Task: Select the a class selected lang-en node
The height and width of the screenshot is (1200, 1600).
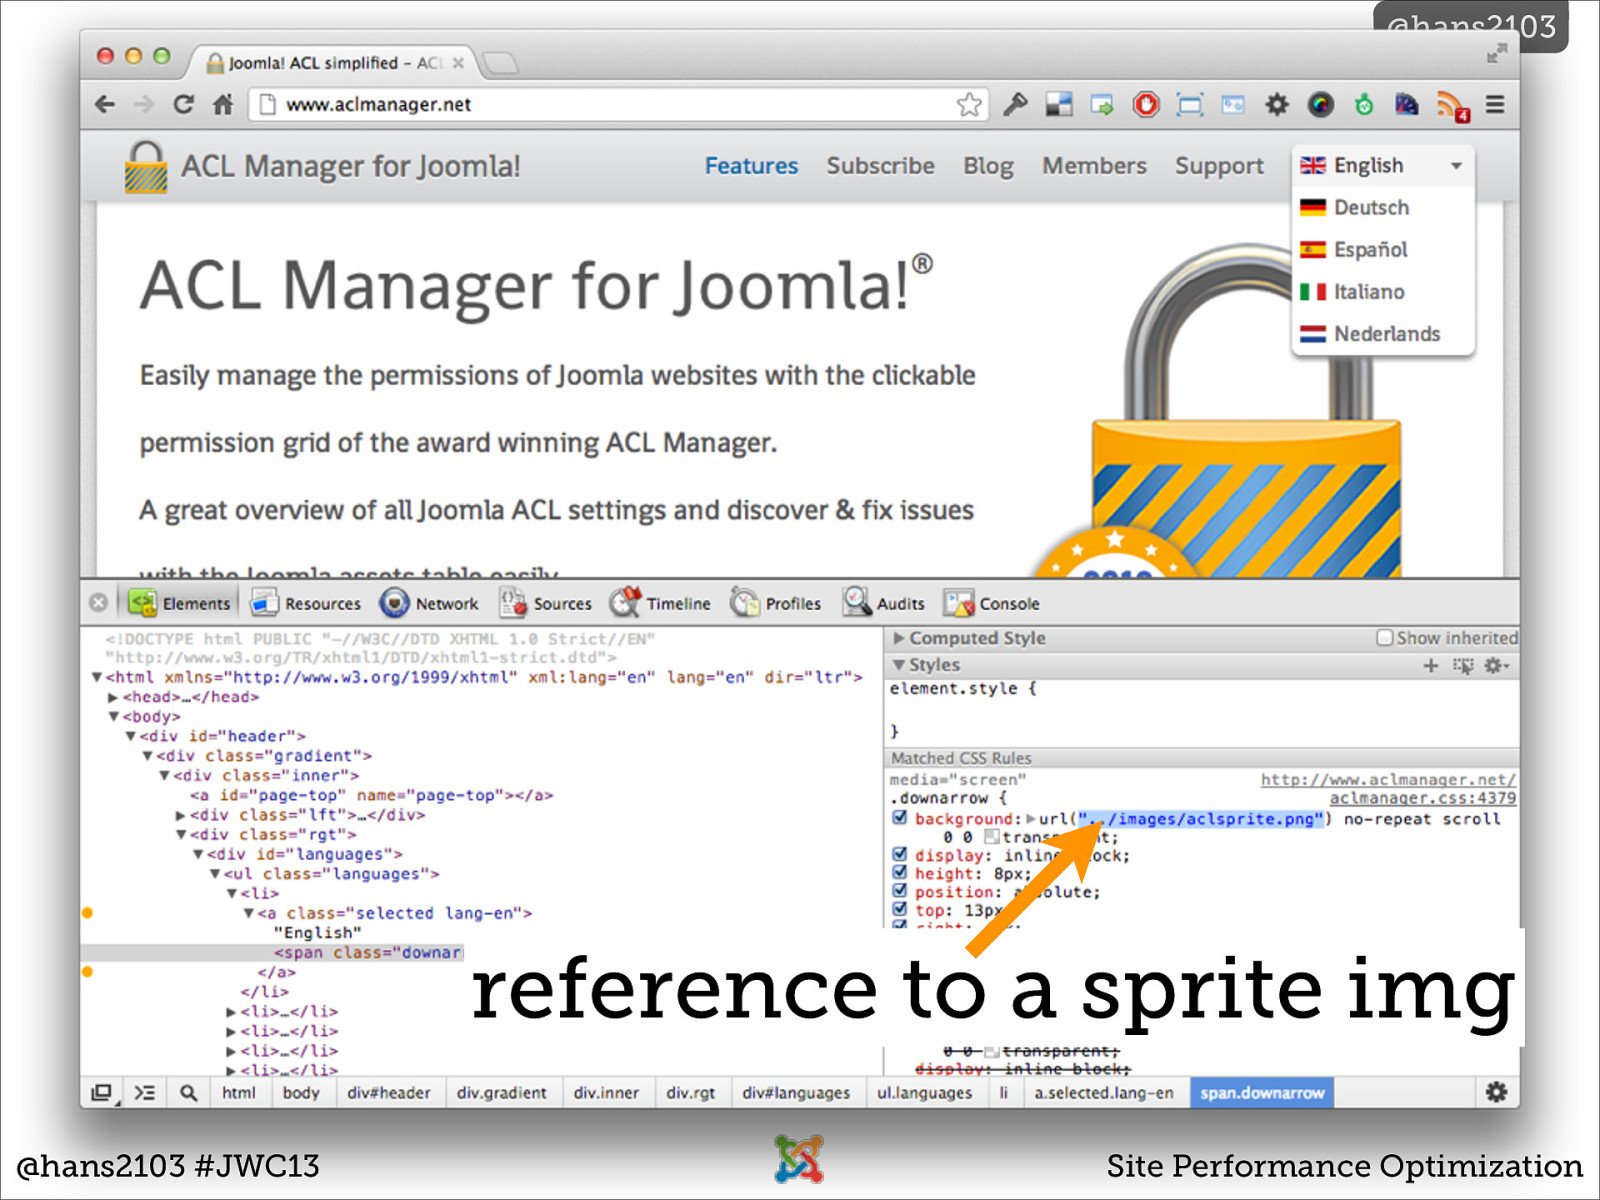Action: click(394, 913)
